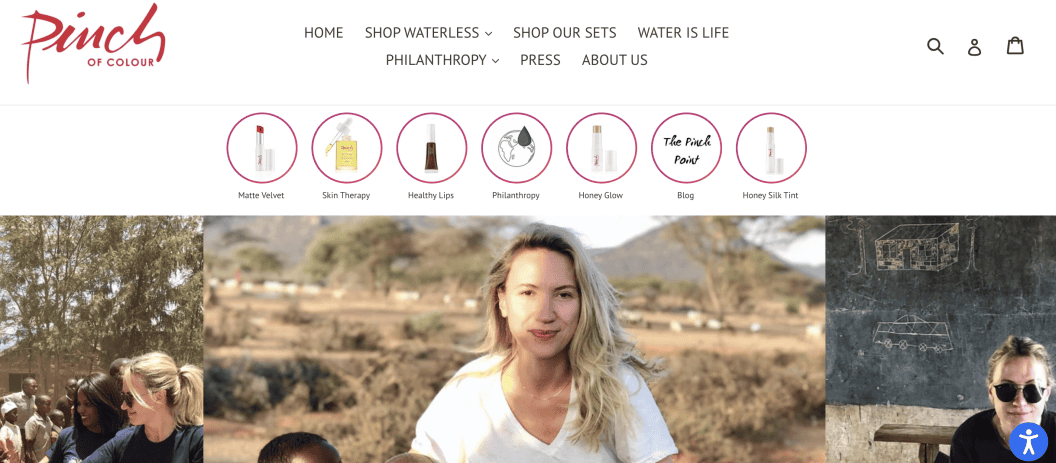Image resolution: width=1056 pixels, height=463 pixels.
Task: Expand the Philanthropy navigation dropdown
Action: [x=442, y=60]
